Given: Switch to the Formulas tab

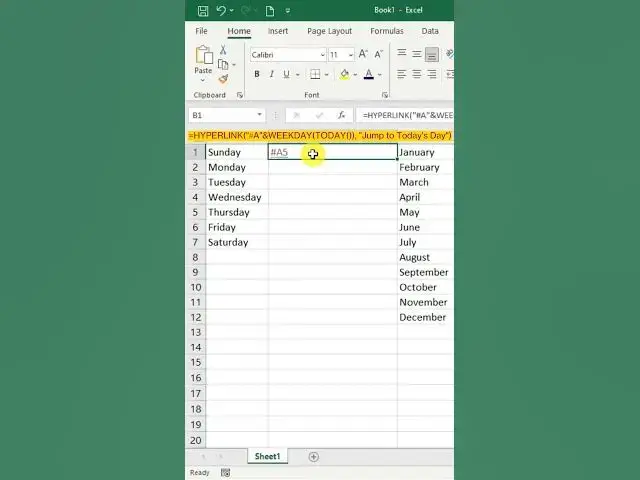Looking at the screenshot, I should pos(387,31).
